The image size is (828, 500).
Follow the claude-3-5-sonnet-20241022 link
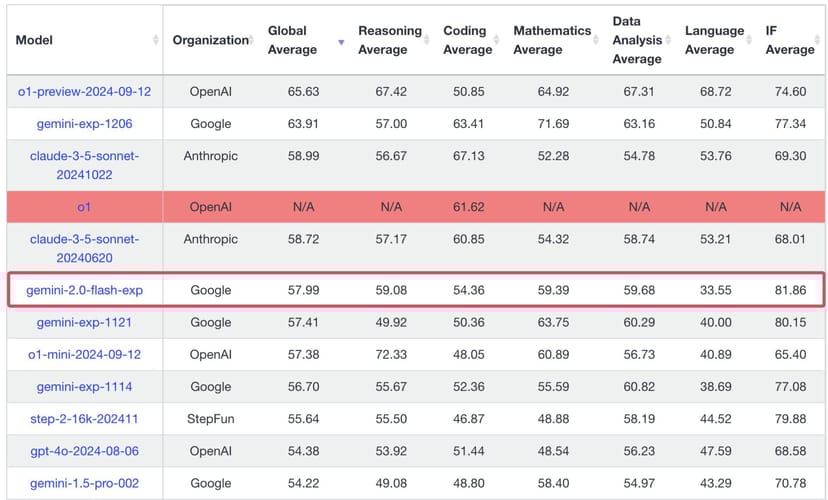point(84,164)
